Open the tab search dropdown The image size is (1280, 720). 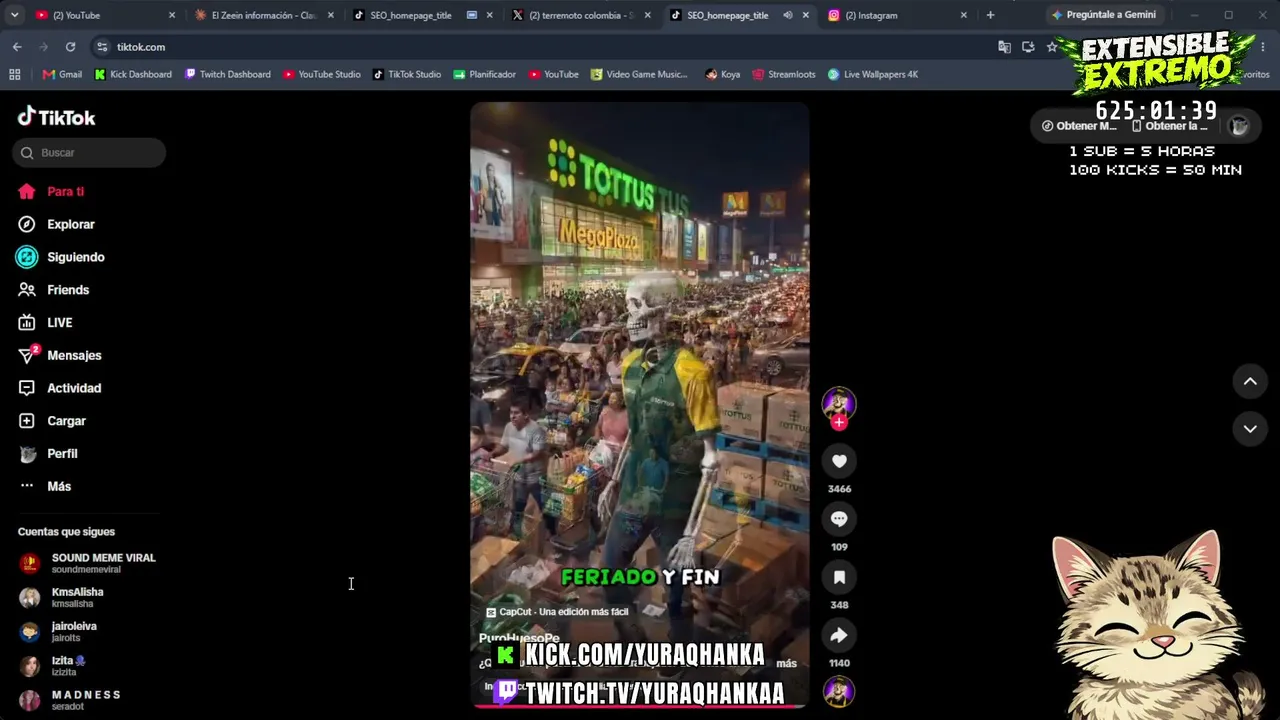point(14,15)
